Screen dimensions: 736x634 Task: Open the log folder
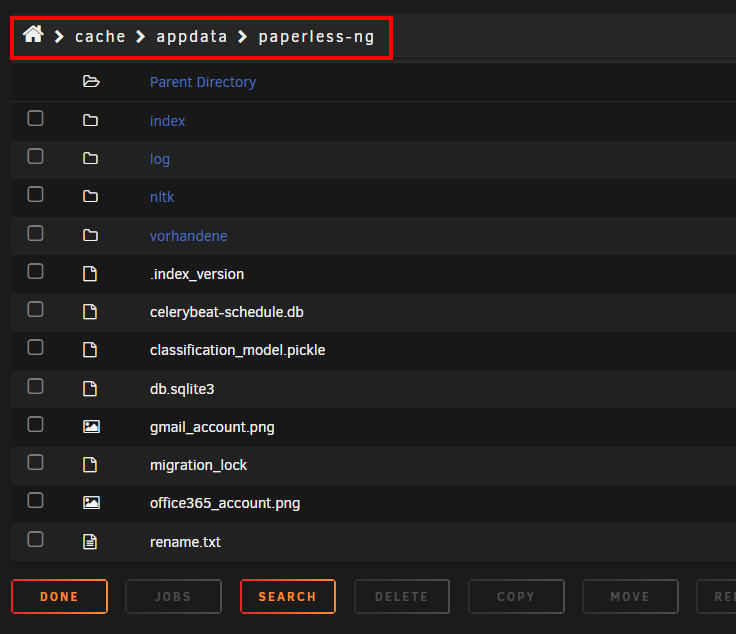[160, 159]
